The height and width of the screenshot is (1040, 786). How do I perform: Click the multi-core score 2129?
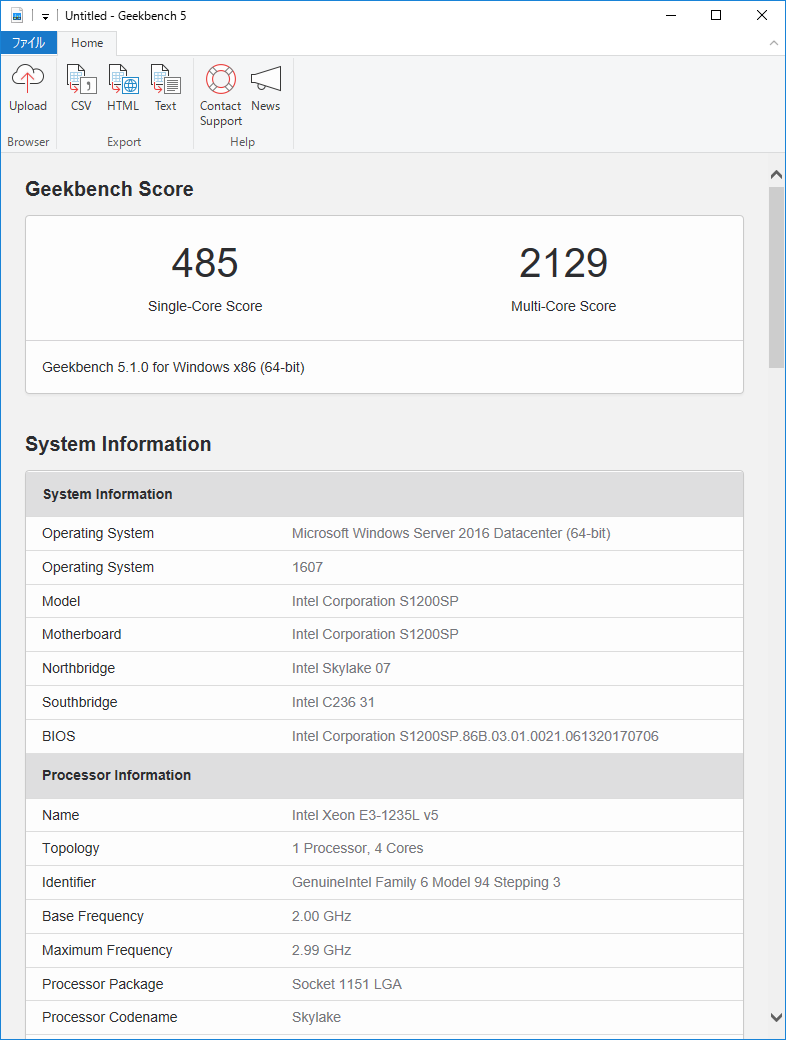(563, 263)
